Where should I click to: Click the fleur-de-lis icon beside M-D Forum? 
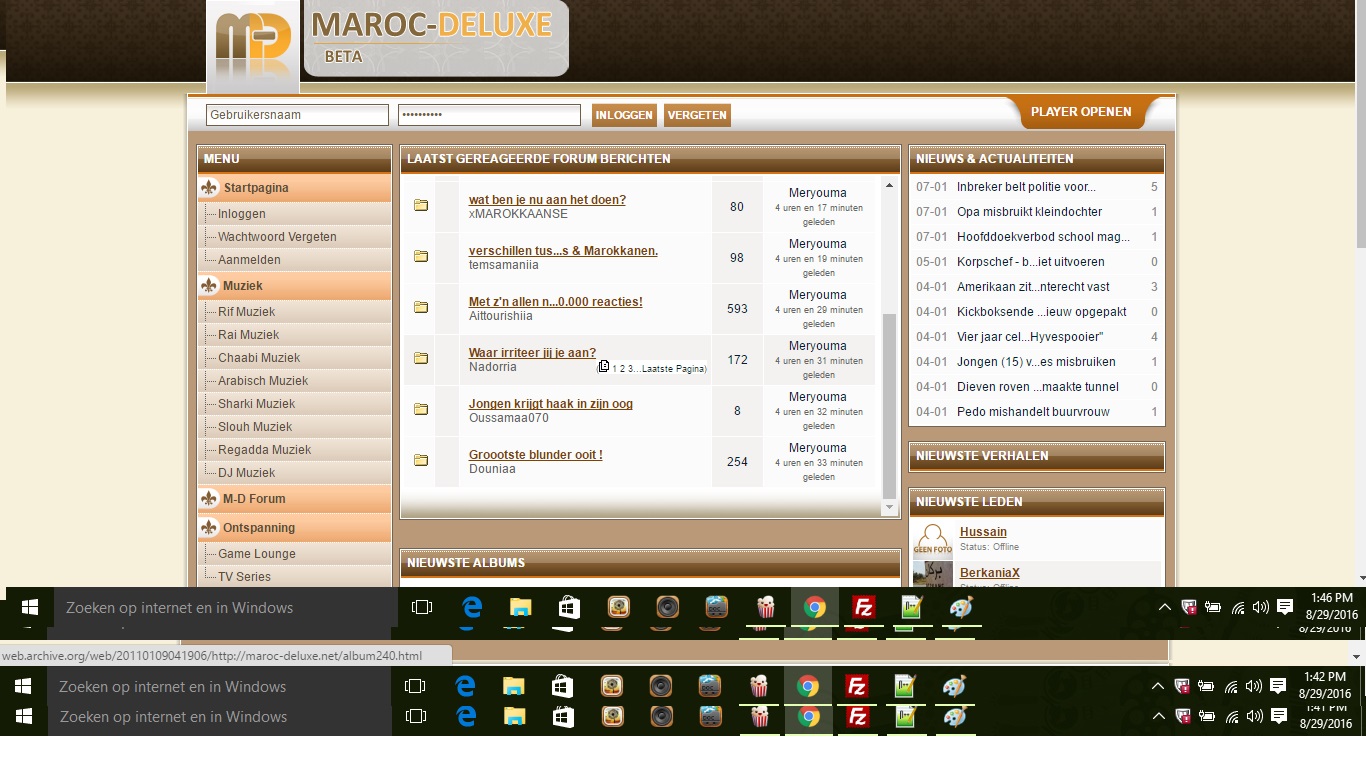[209, 499]
